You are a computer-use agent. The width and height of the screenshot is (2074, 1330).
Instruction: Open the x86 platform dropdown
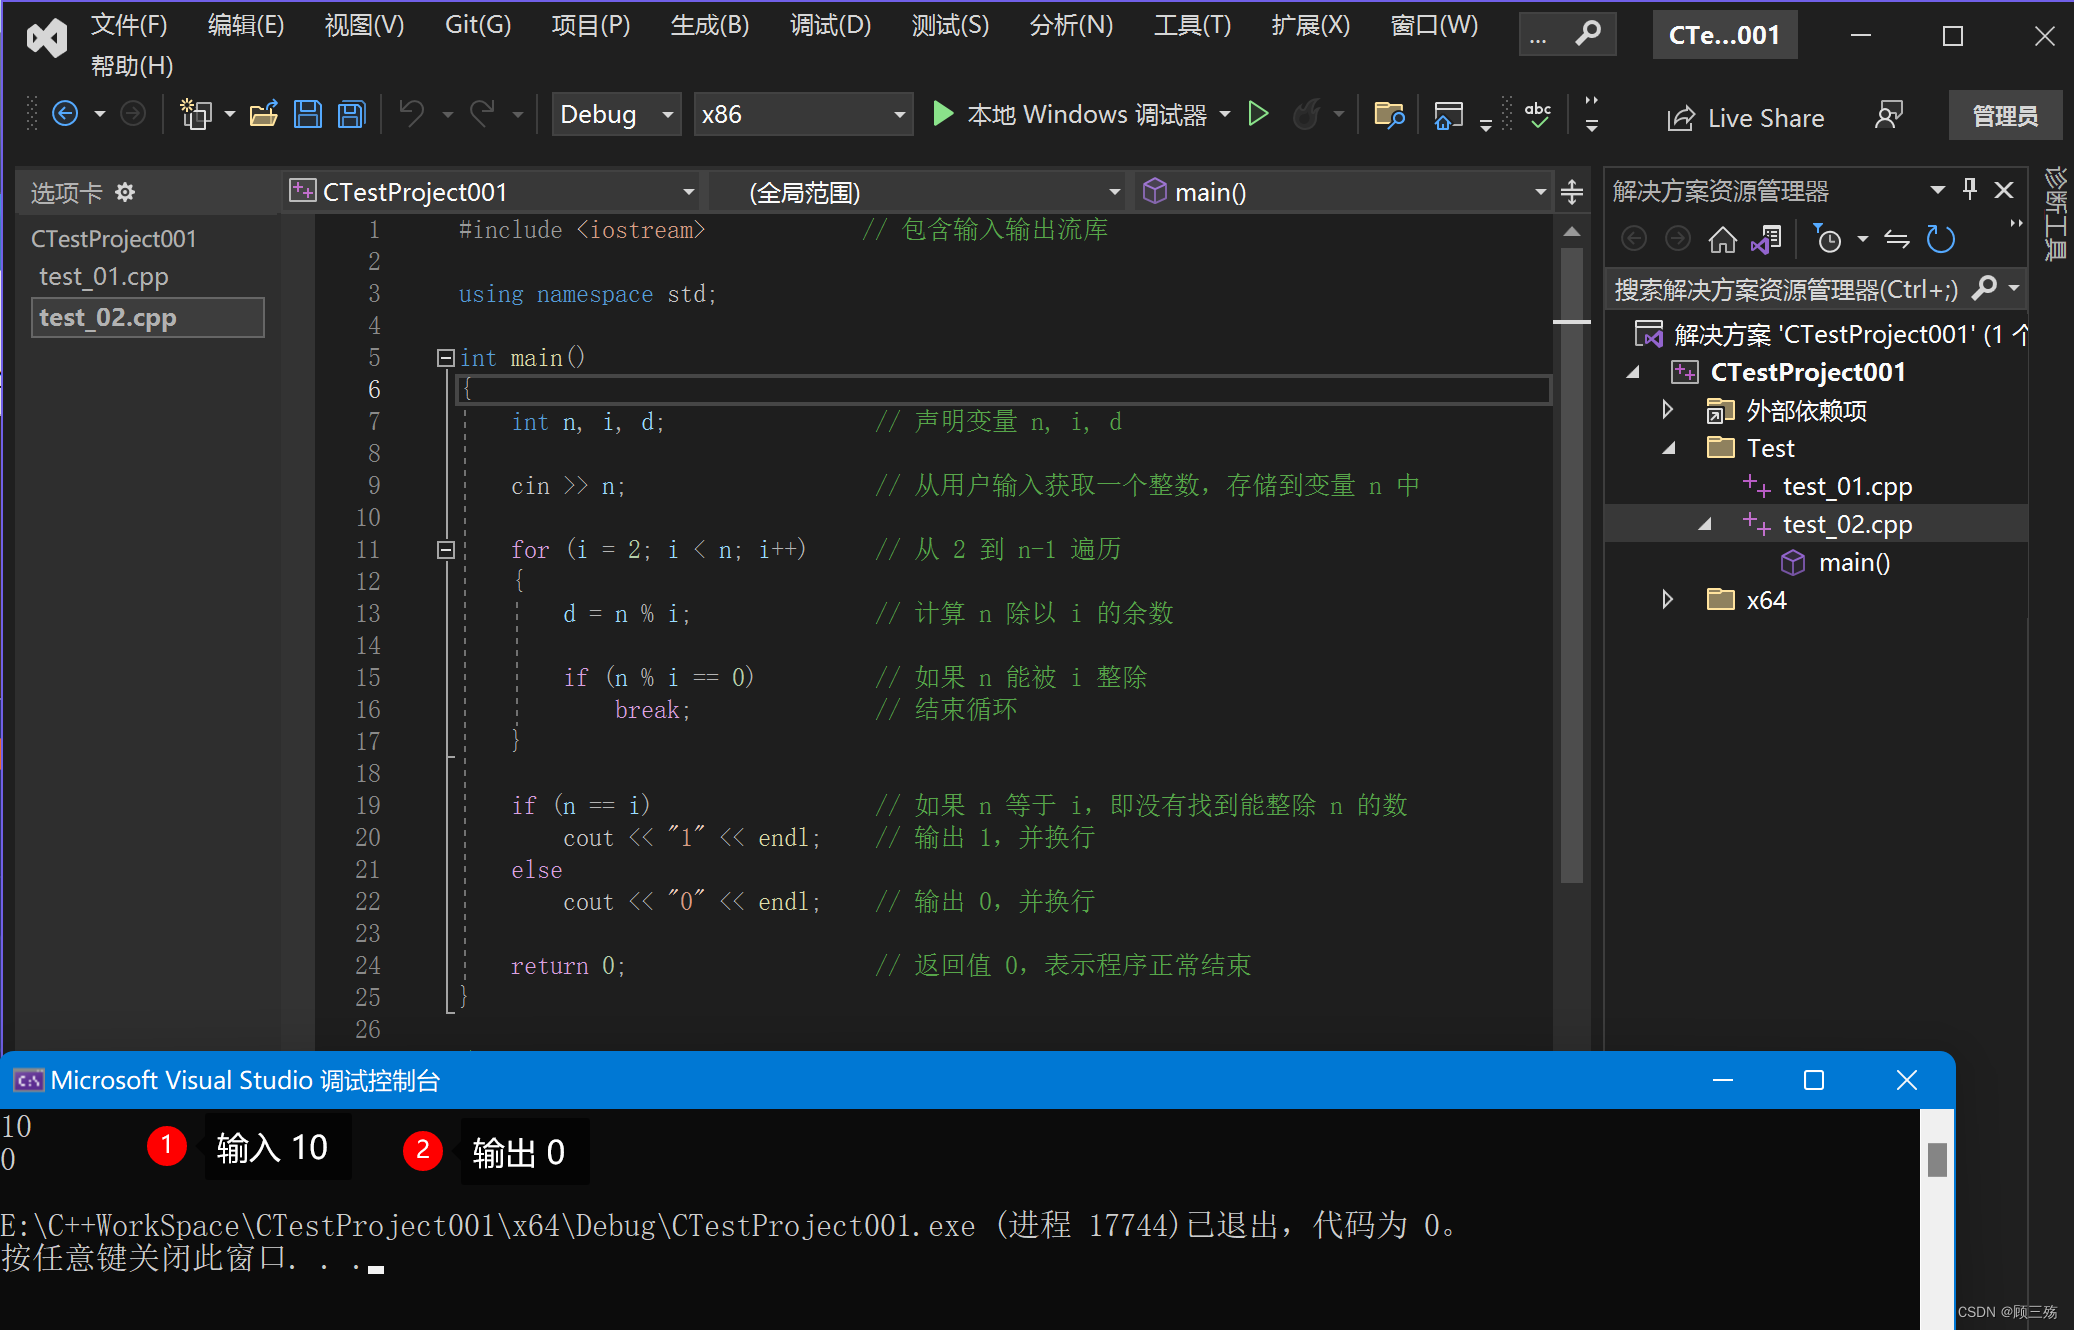803,115
